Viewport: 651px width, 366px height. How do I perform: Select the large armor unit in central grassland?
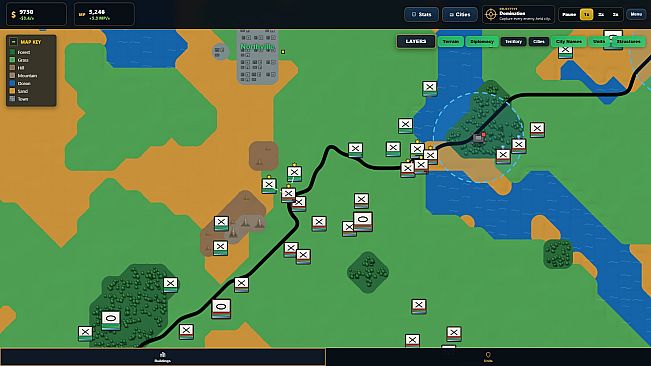click(x=363, y=221)
